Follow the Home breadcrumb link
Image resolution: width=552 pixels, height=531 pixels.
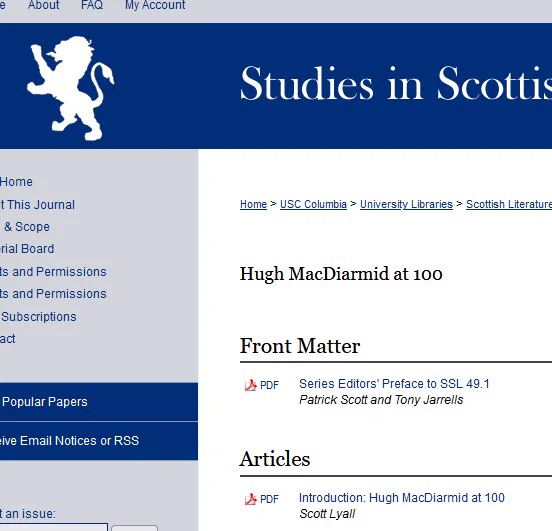(253, 204)
